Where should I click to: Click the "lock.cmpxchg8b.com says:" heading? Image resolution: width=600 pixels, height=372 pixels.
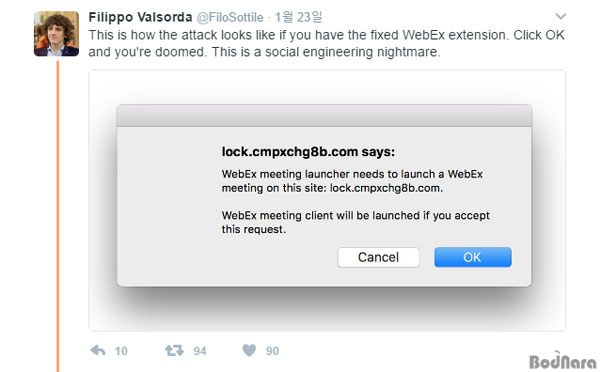308,152
